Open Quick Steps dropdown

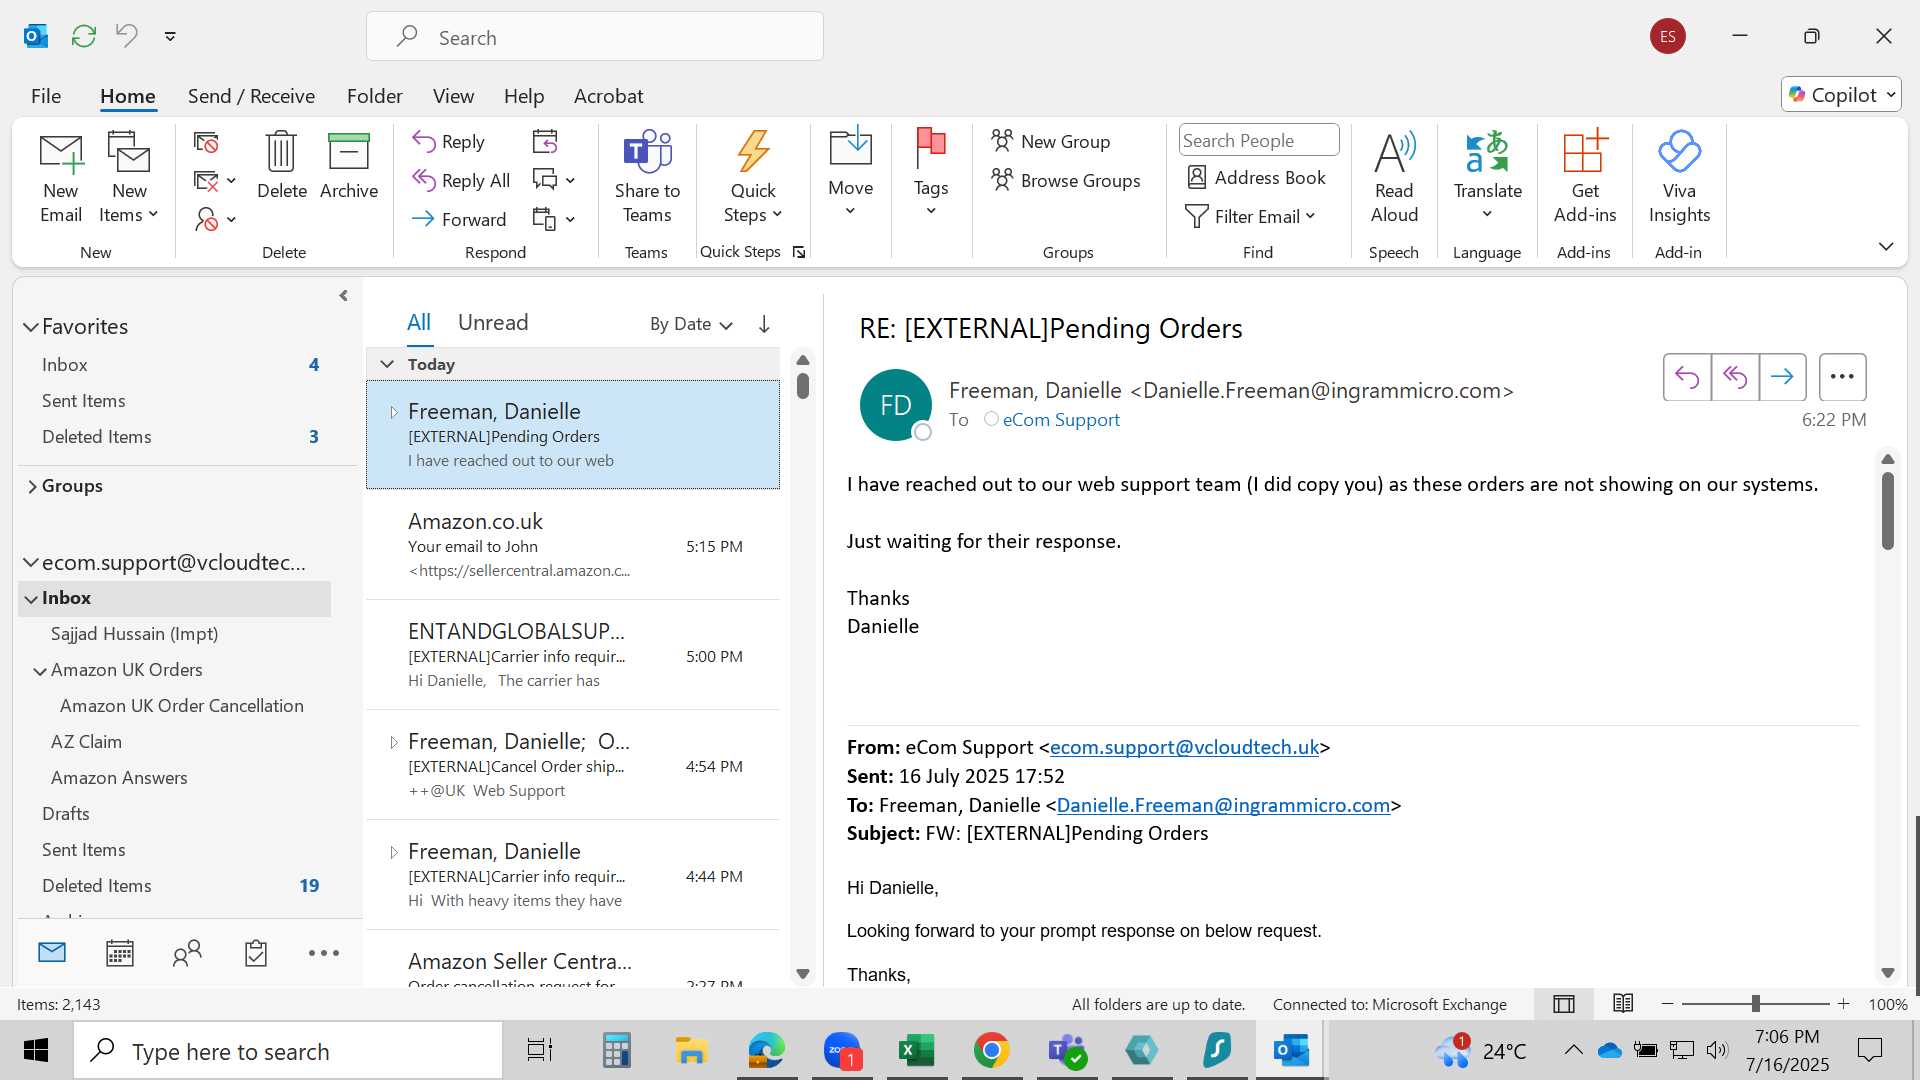(x=753, y=178)
